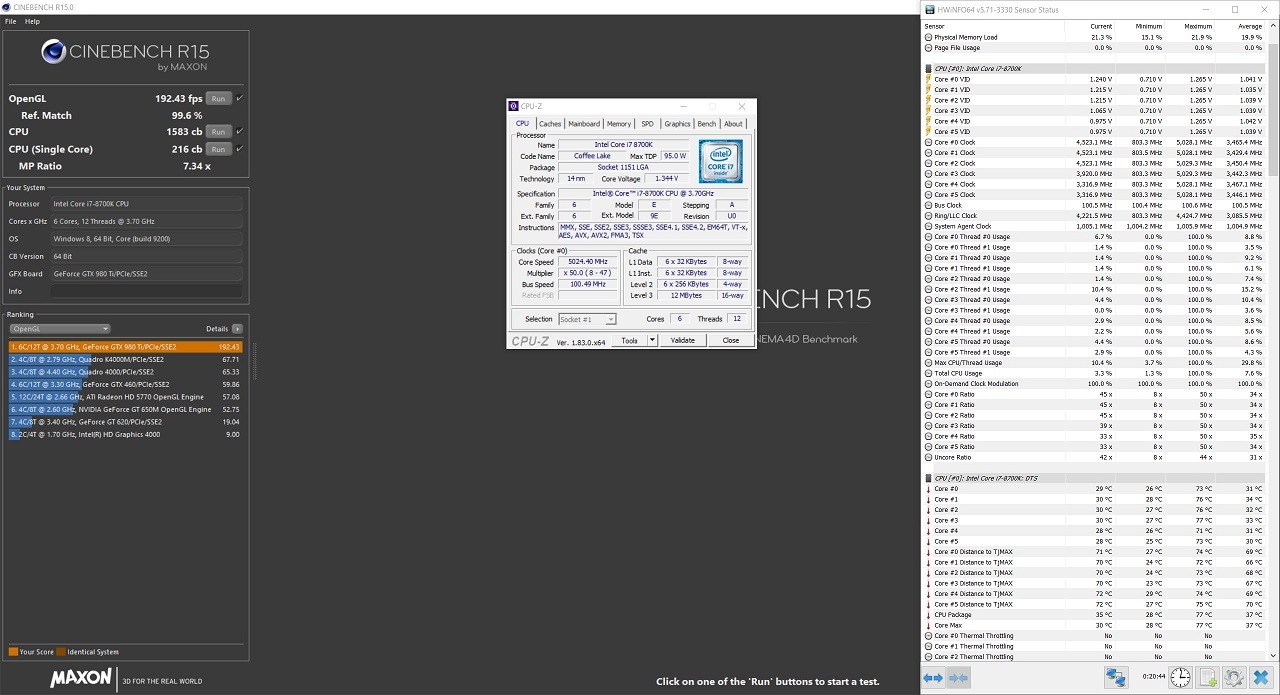
Task: Select the On-Demand Clock Modulation row
Action: (1096, 383)
